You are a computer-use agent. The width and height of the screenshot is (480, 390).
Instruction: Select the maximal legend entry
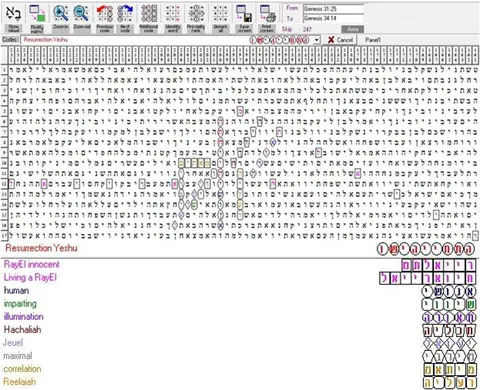[18, 356]
